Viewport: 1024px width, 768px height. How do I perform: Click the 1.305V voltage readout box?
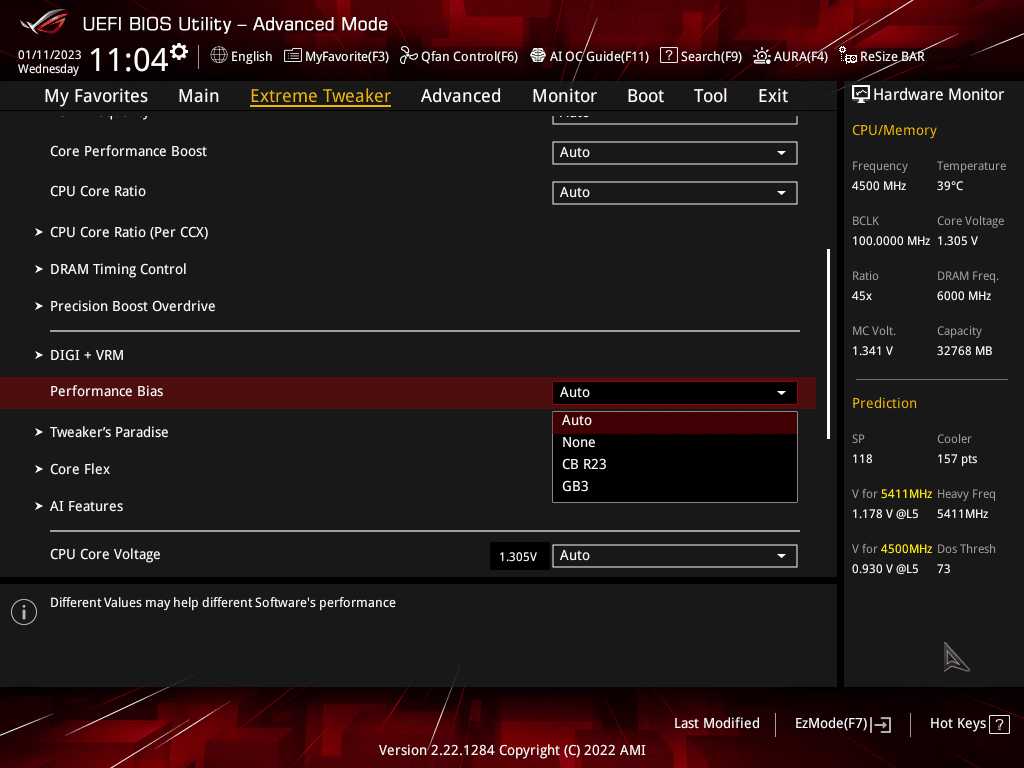(519, 556)
